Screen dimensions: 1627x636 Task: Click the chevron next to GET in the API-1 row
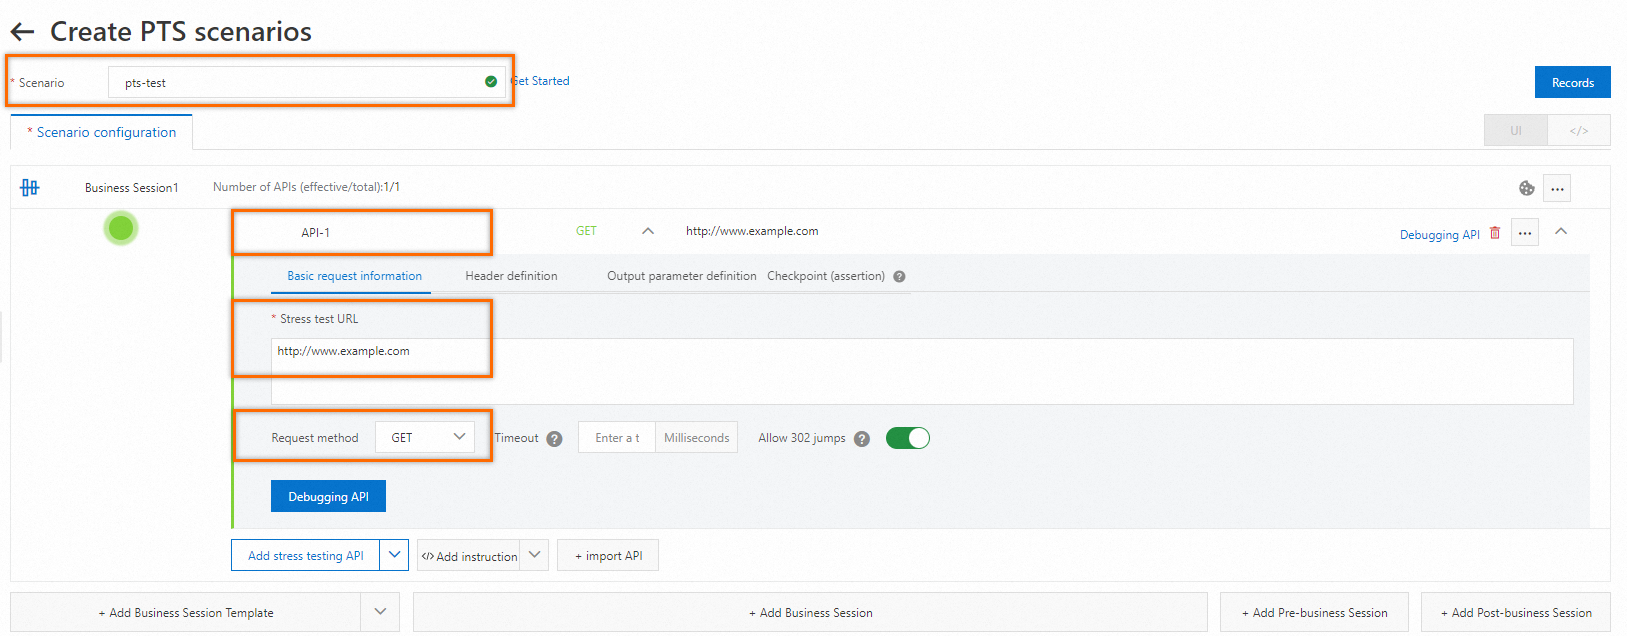click(x=648, y=231)
